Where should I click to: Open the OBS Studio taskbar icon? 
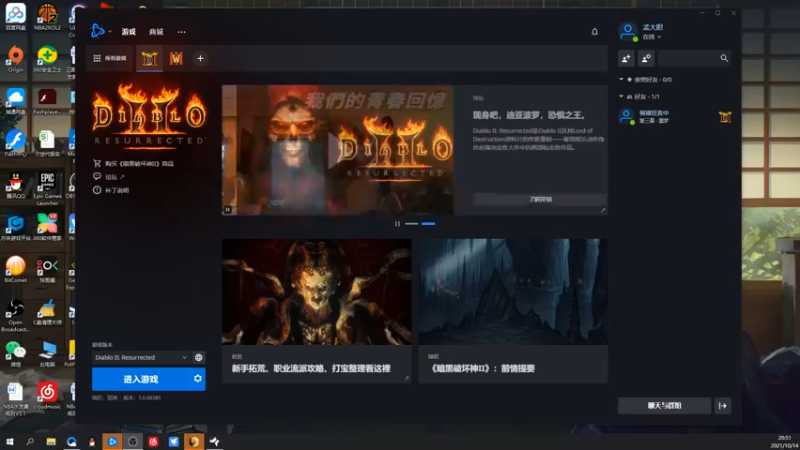pos(133,442)
